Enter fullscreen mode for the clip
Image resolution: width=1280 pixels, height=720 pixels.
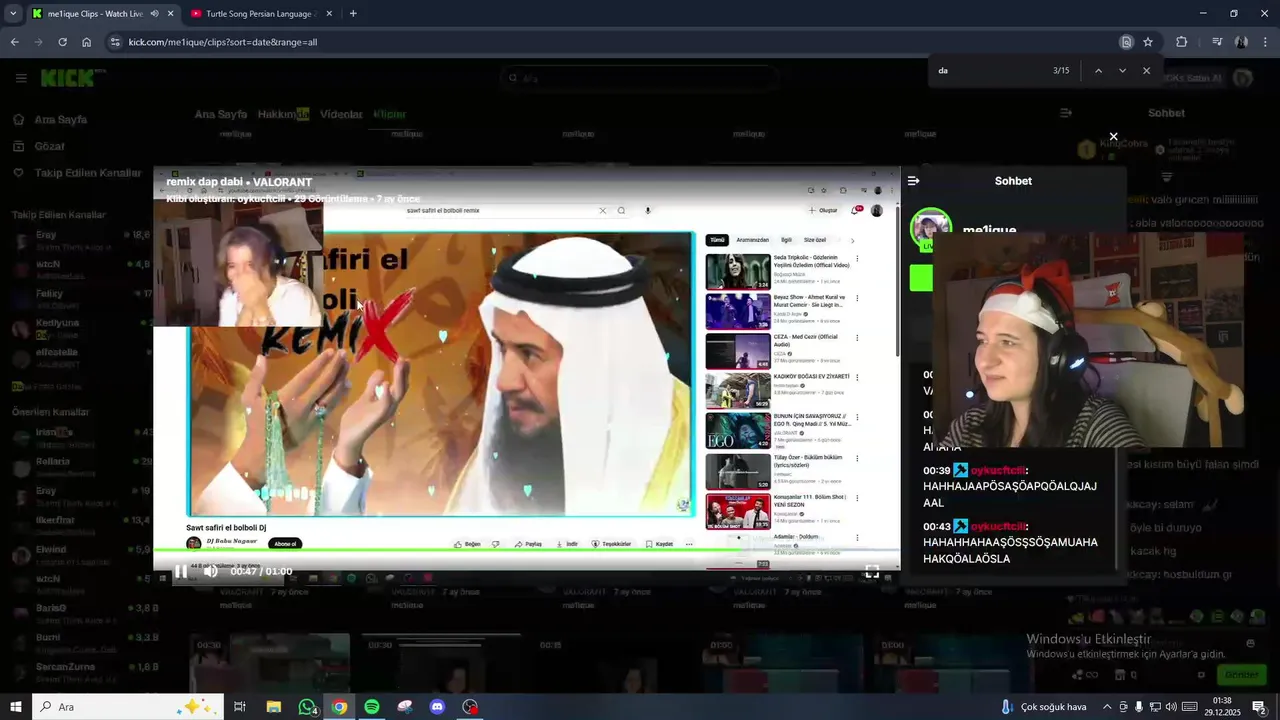872,571
